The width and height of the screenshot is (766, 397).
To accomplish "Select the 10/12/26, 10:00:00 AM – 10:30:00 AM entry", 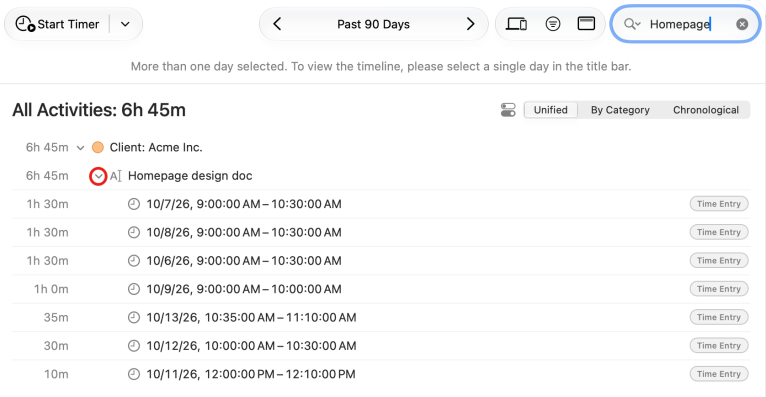I will pyautogui.click(x=381, y=346).
